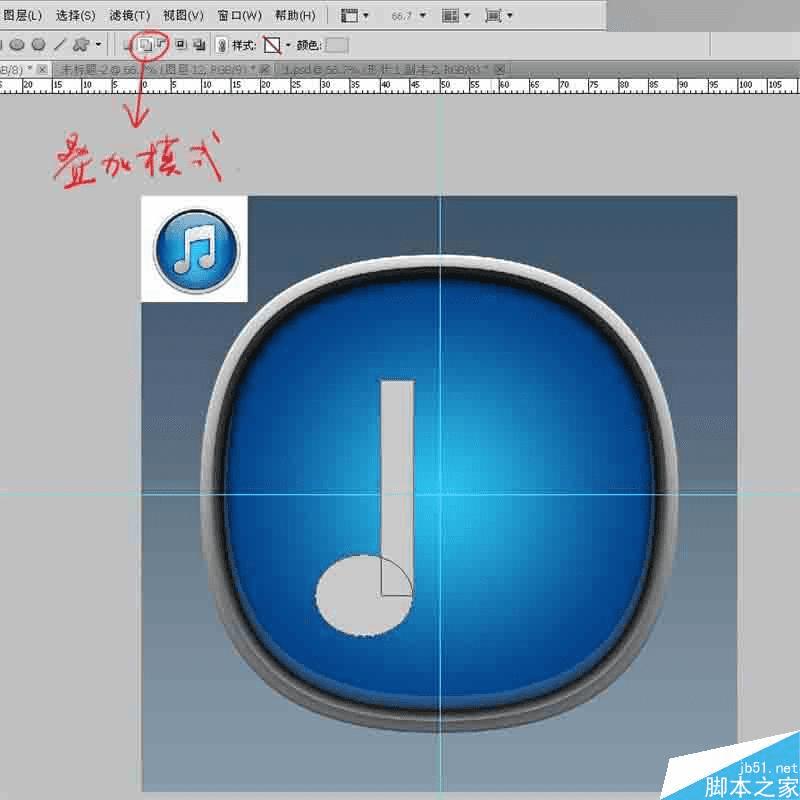Image resolution: width=800 pixels, height=800 pixels.
Task: Click the Exclude overlapping shape areas icon
Action: tap(200, 45)
